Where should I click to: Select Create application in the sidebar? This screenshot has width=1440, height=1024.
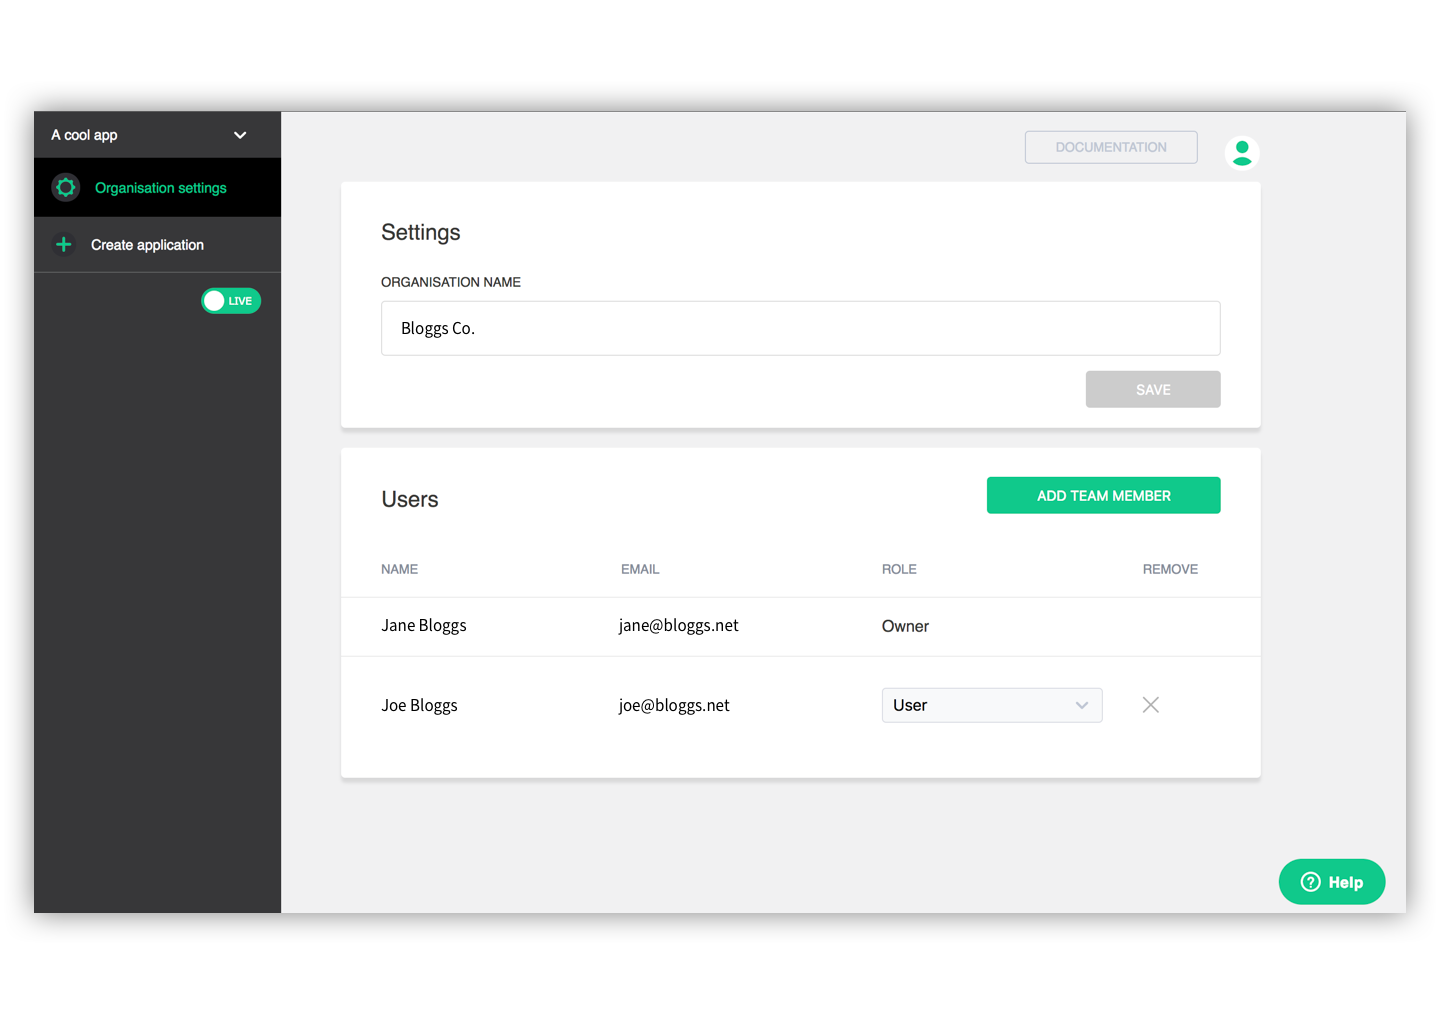(158, 244)
